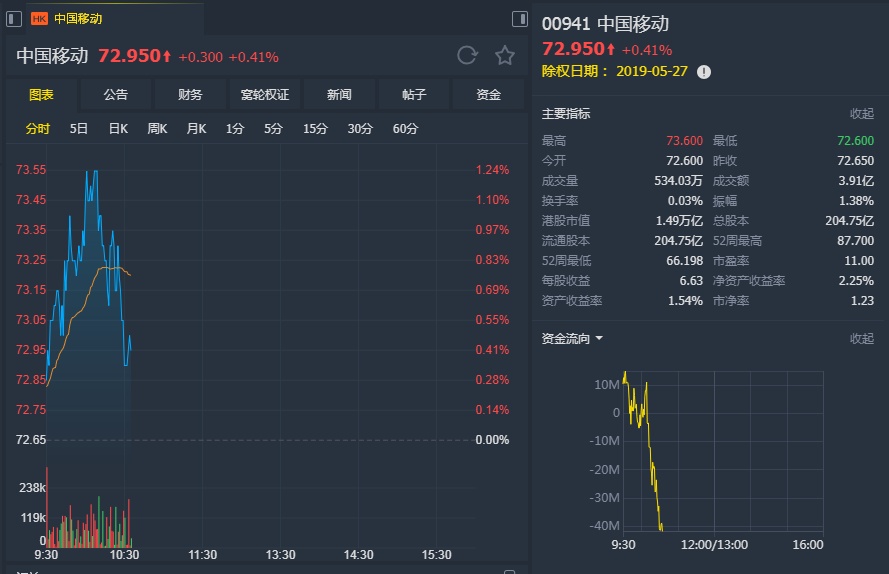Click the HK market badge icon

tap(40, 18)
